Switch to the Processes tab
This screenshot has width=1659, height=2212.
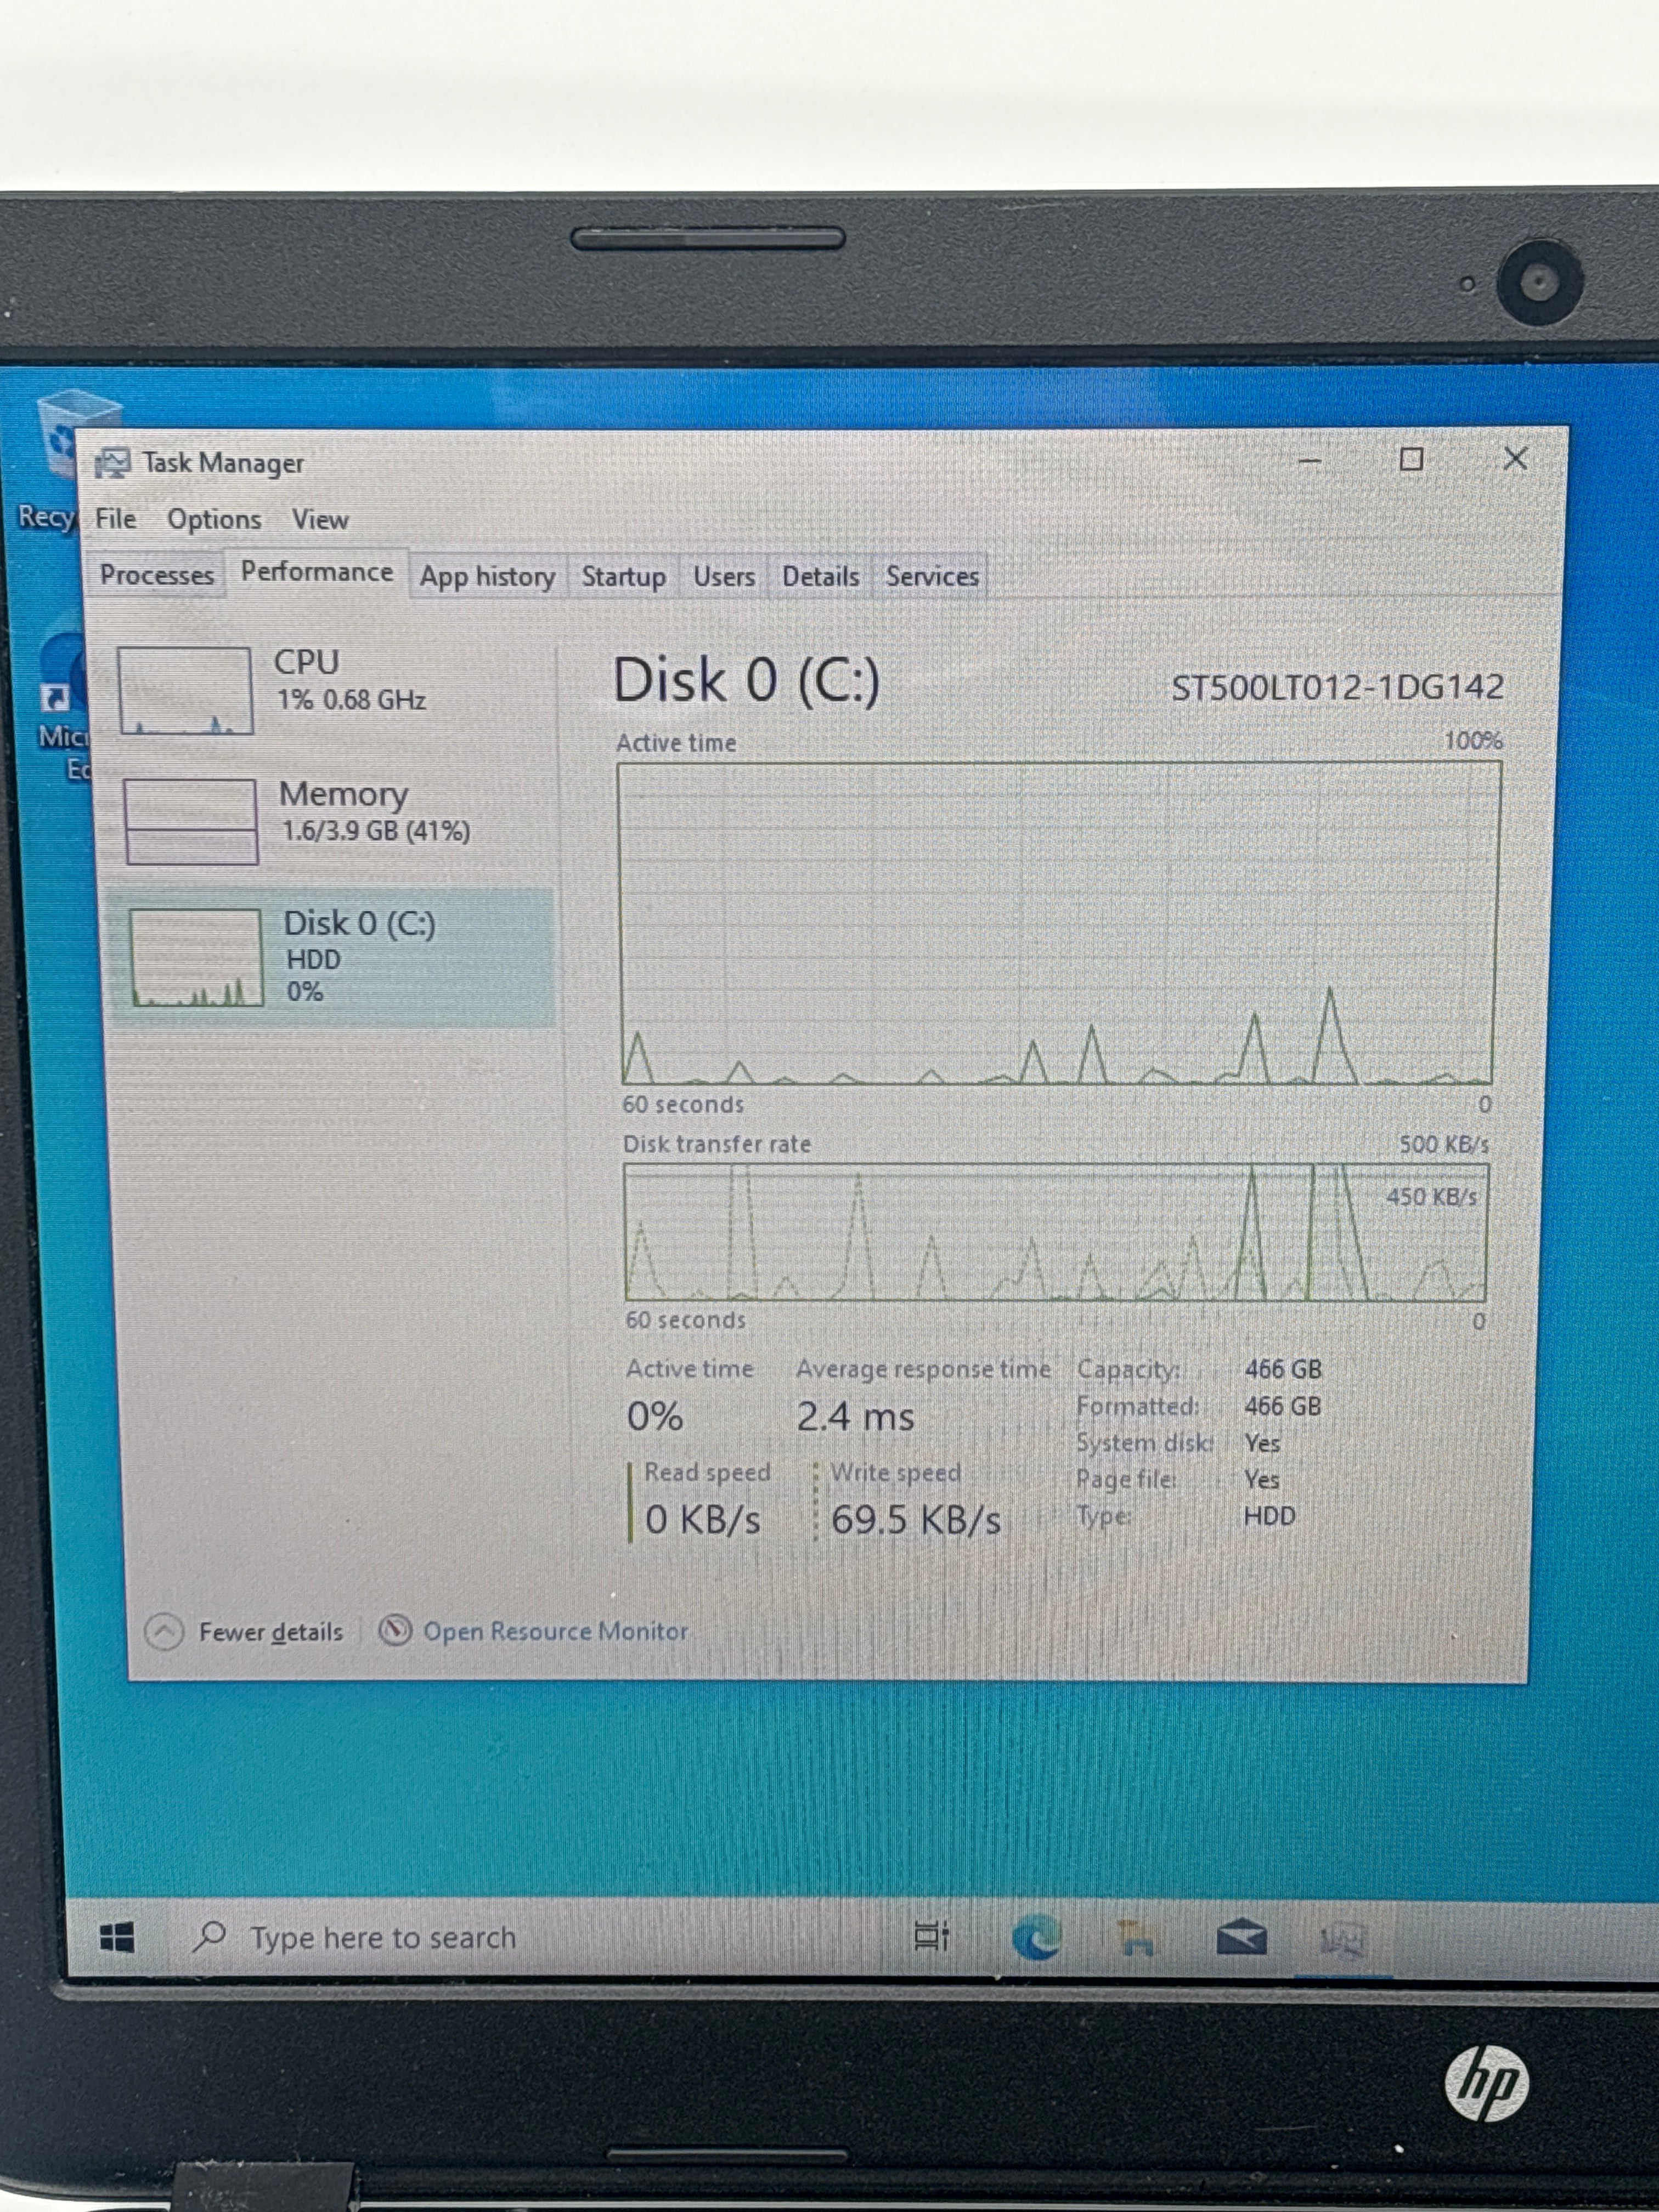coord(156,576)
